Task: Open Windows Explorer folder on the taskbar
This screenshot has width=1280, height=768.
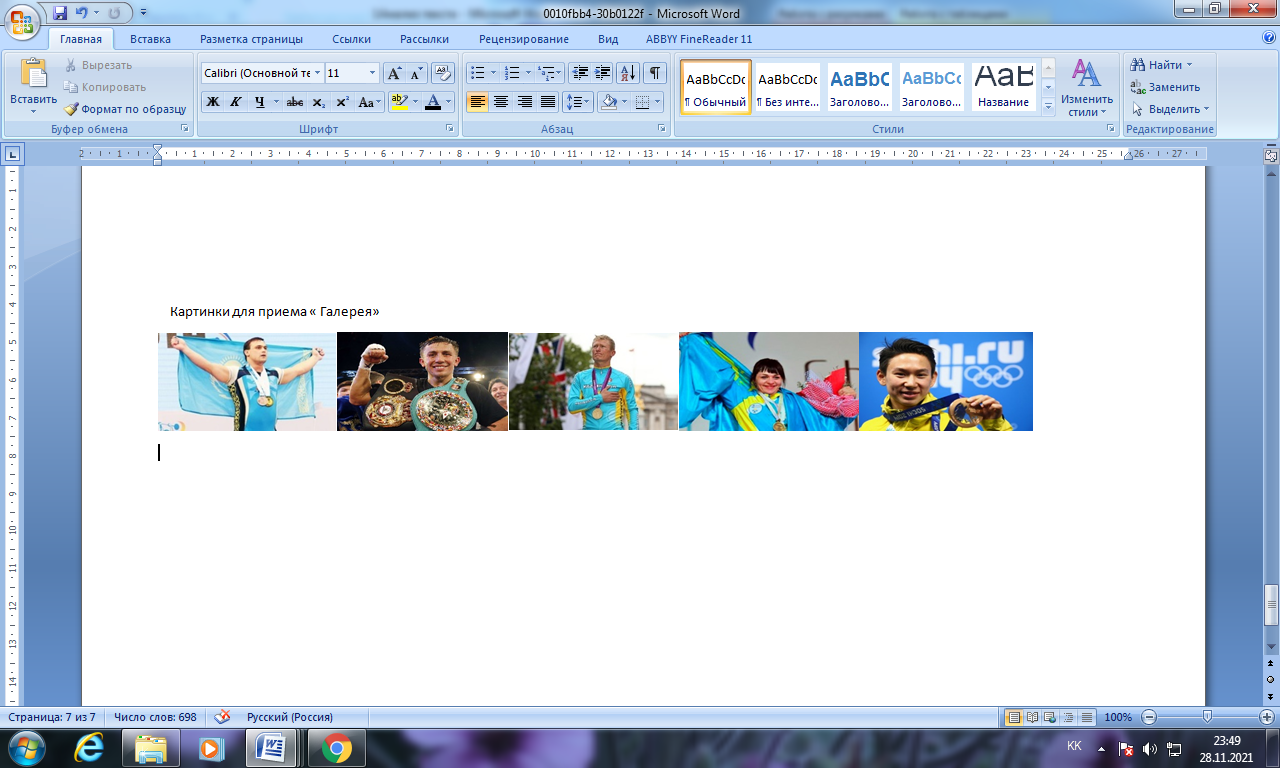Action: click(151, 748)
